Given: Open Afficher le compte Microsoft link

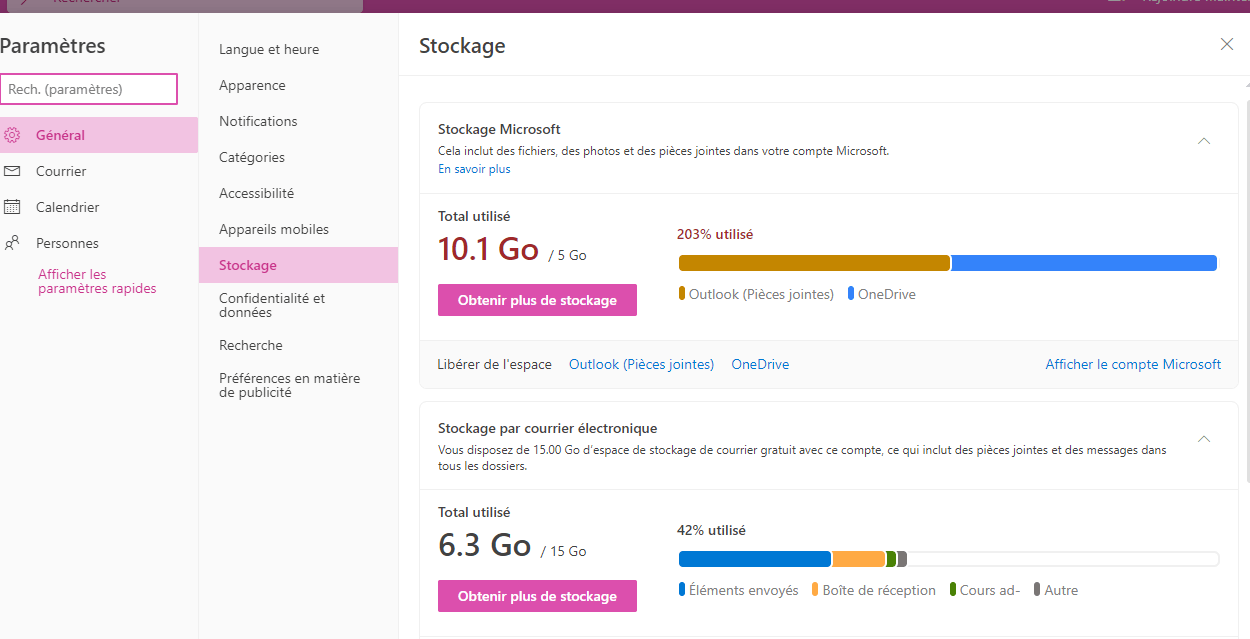Looking at the screenshot, I should point(1133,364).
